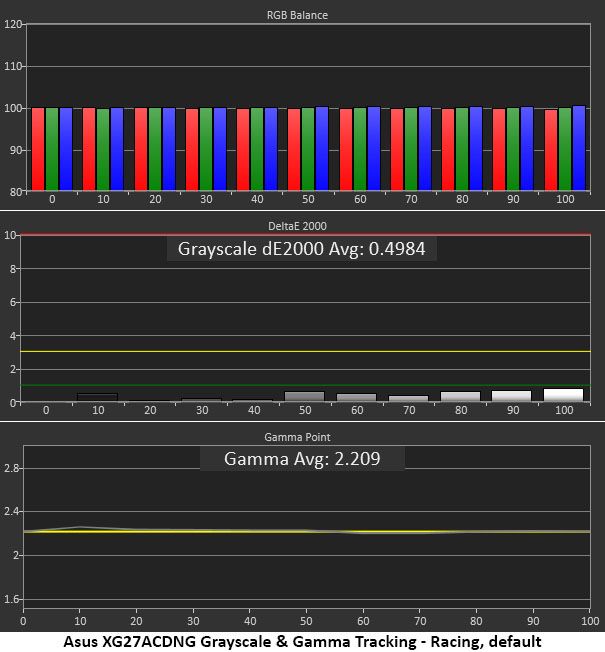Click the green bar at 10 in RGB Balance

click(x=103, y=150)
